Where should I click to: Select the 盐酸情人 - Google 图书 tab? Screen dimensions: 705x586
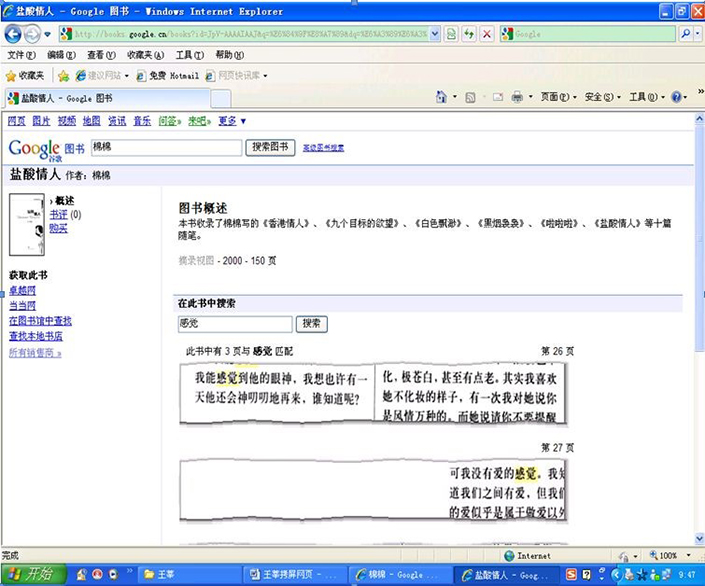coord(107,98)
